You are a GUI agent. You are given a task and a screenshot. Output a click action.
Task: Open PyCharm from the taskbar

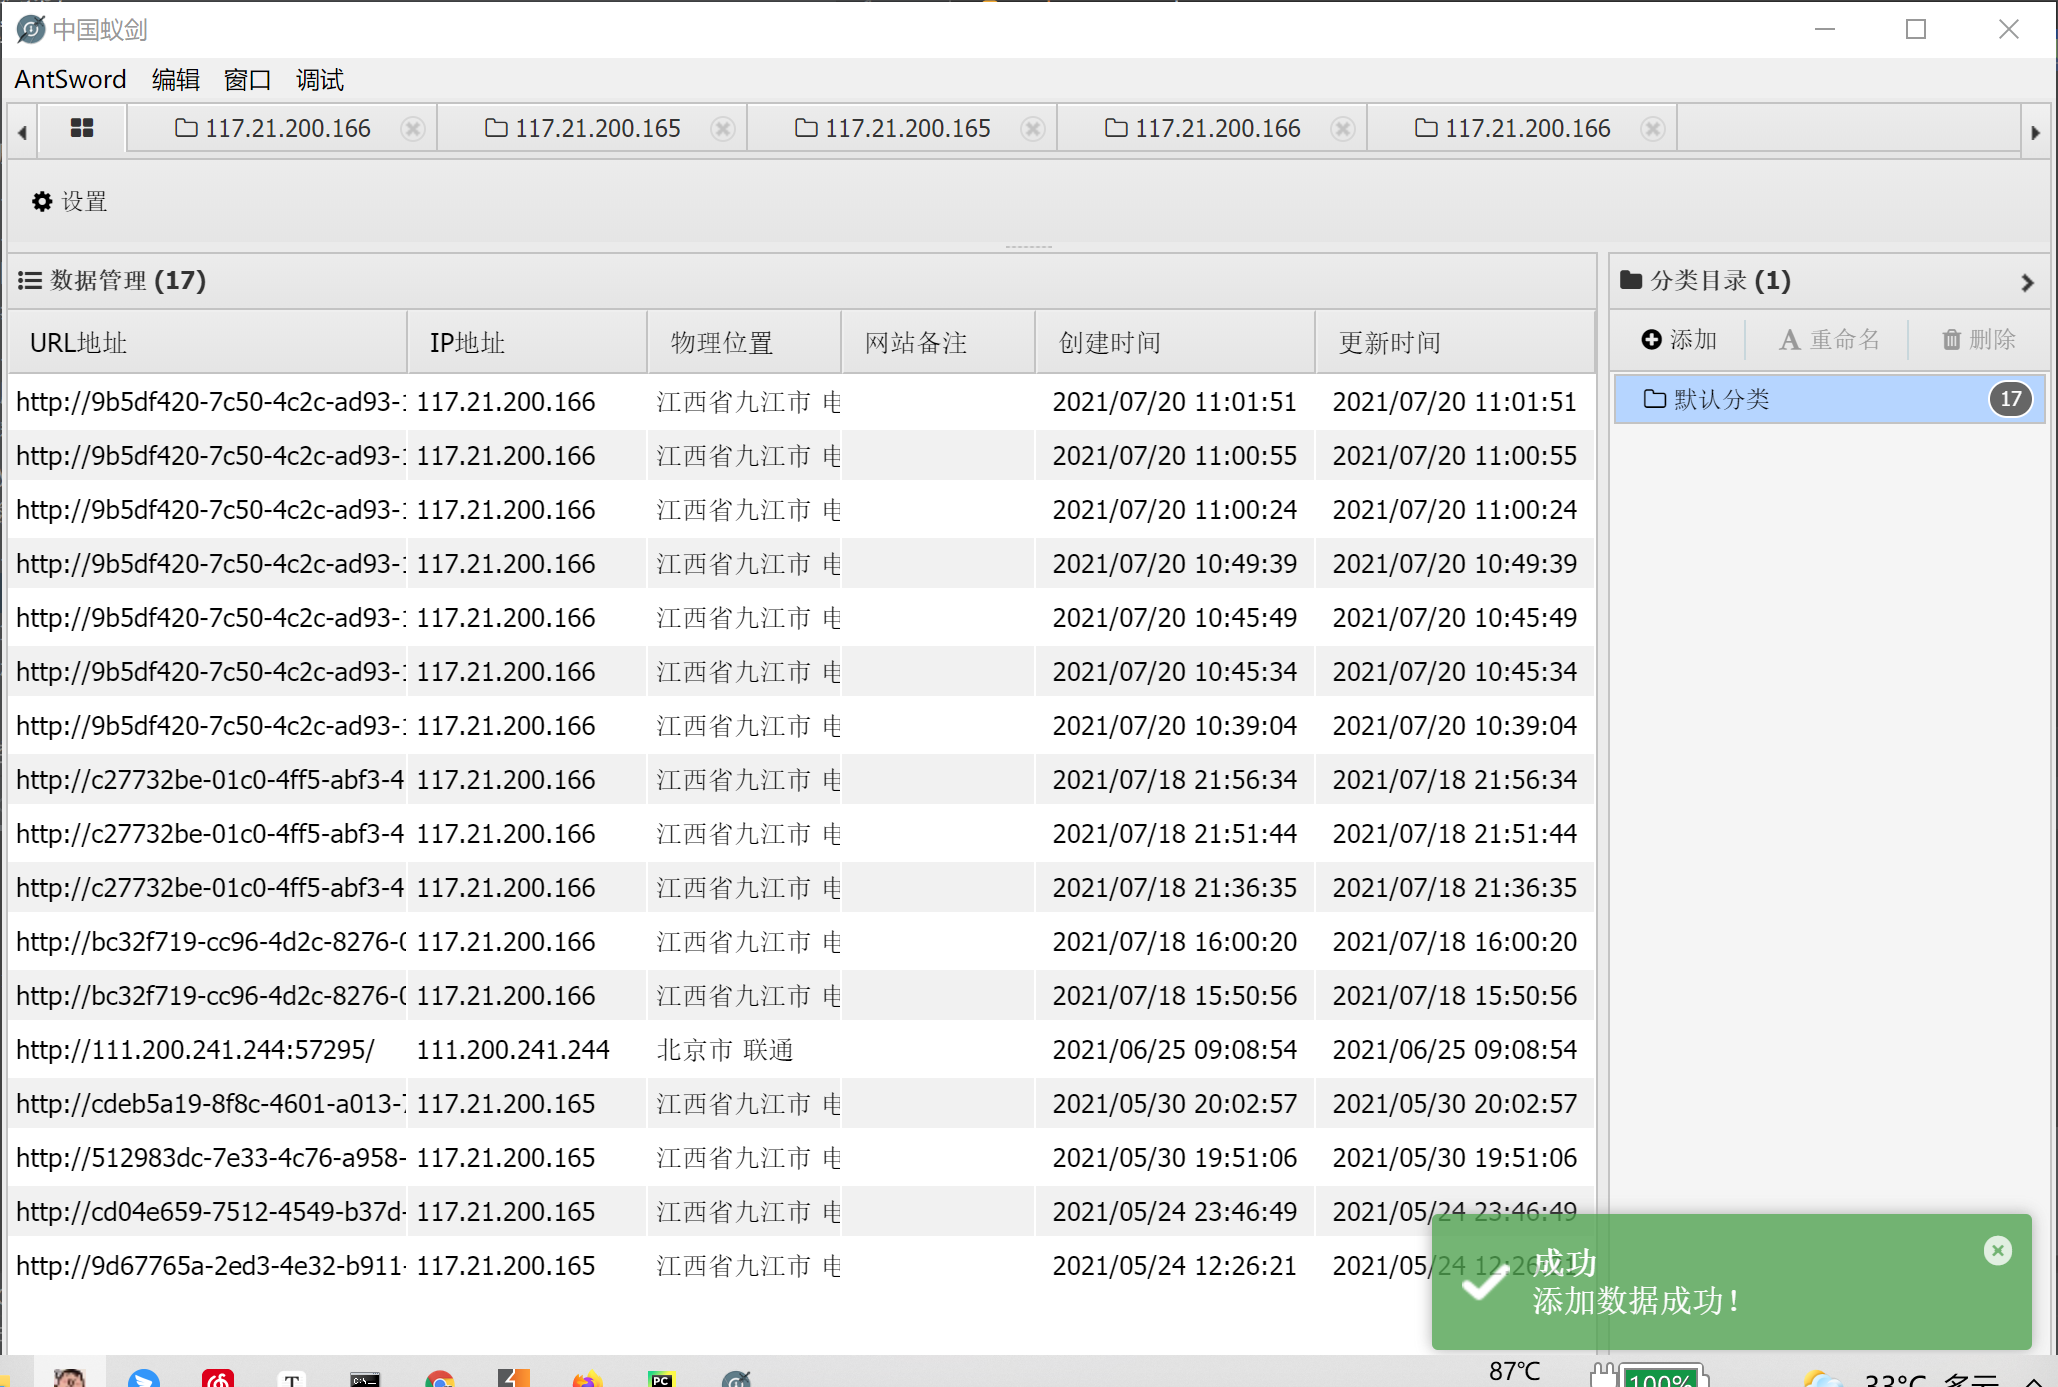click(661, 1378)
